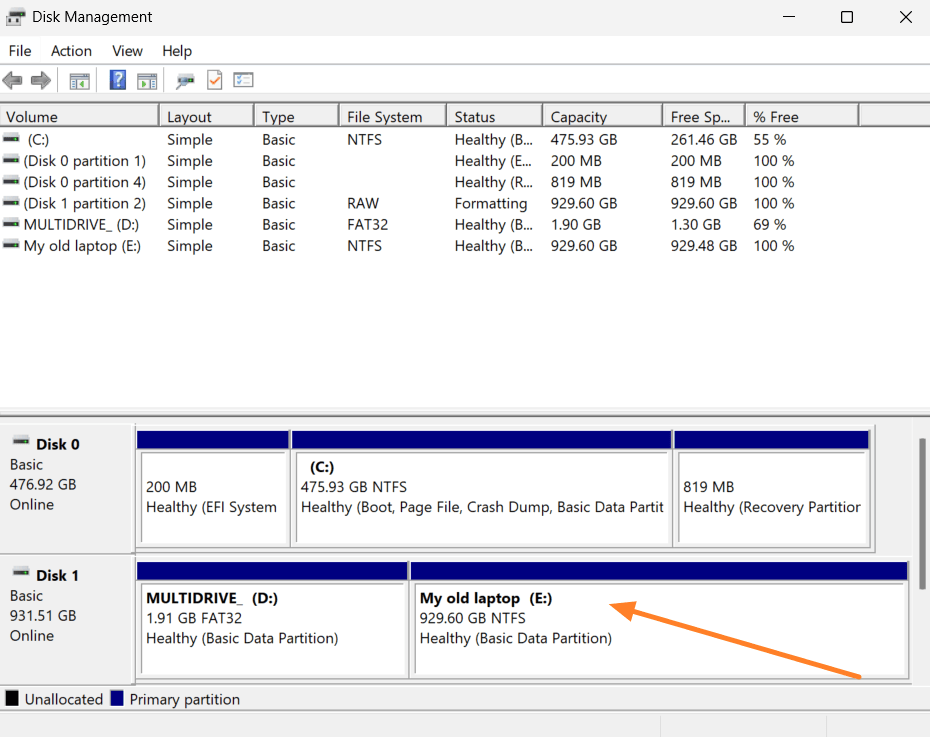930x737 pixels.
Task: Click the 55 % free cell
Action: (x=770, y=139)
